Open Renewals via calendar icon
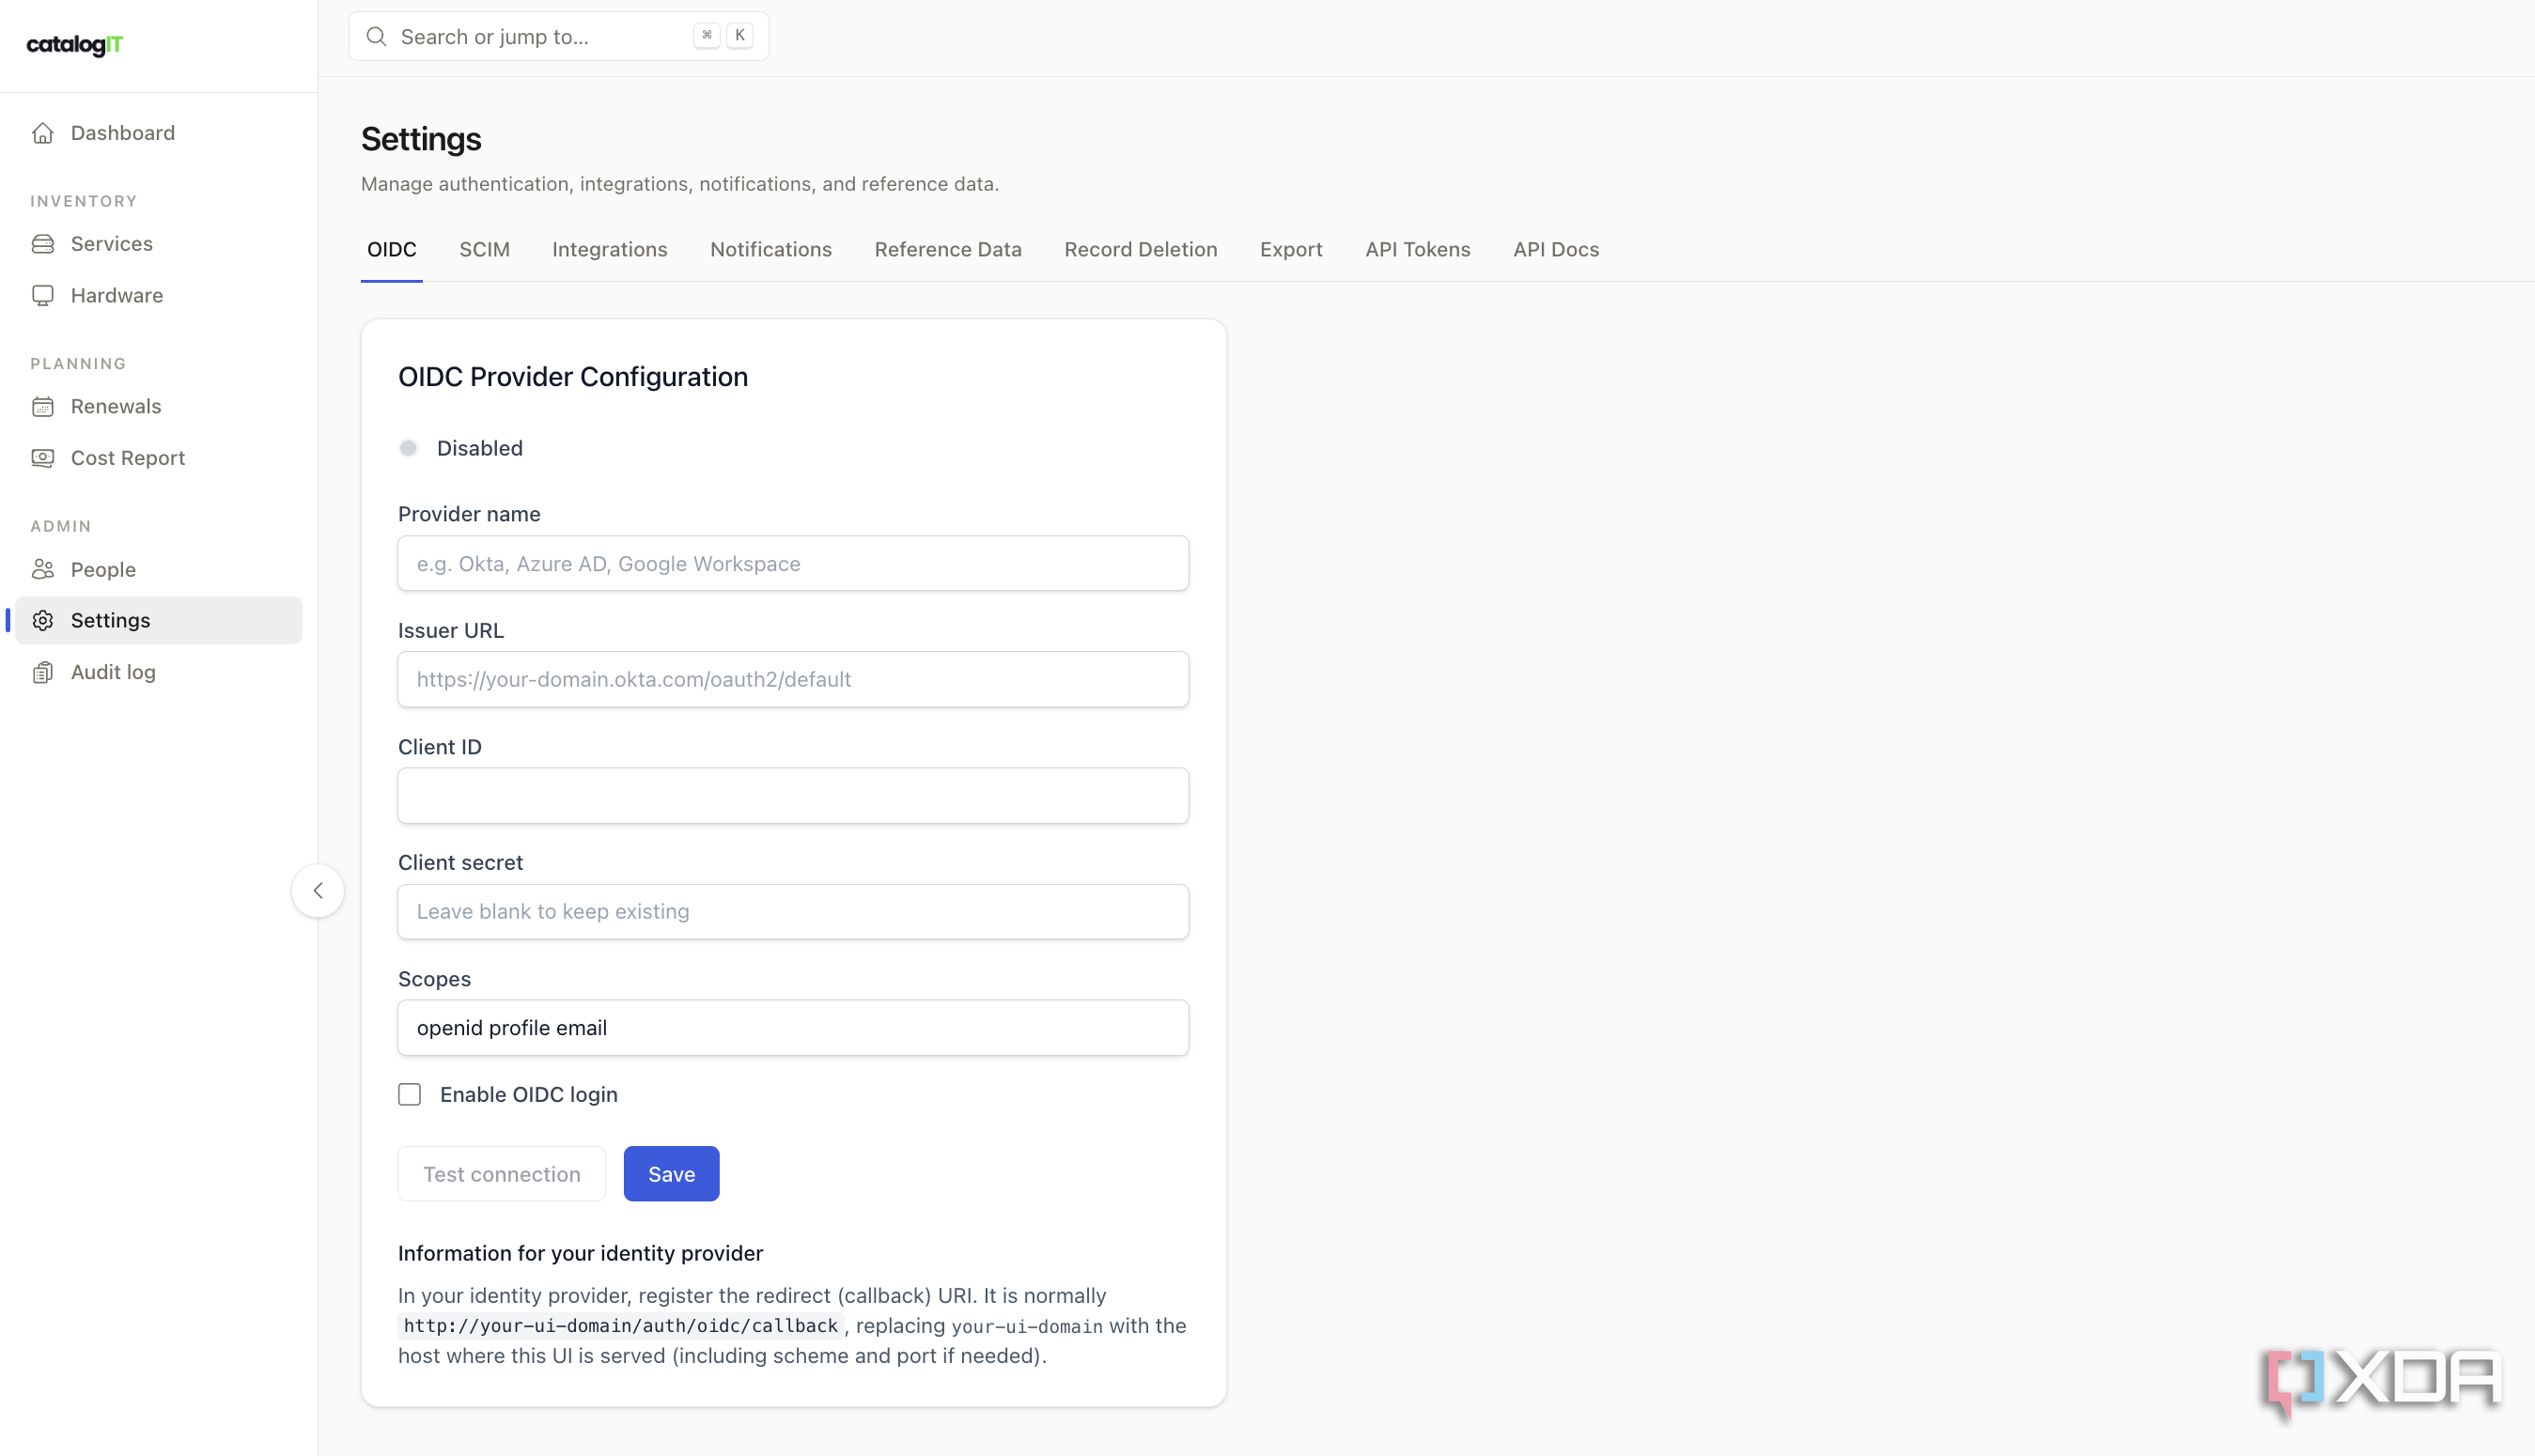This screenshot has height=1456, width=2535. [43, 407]
